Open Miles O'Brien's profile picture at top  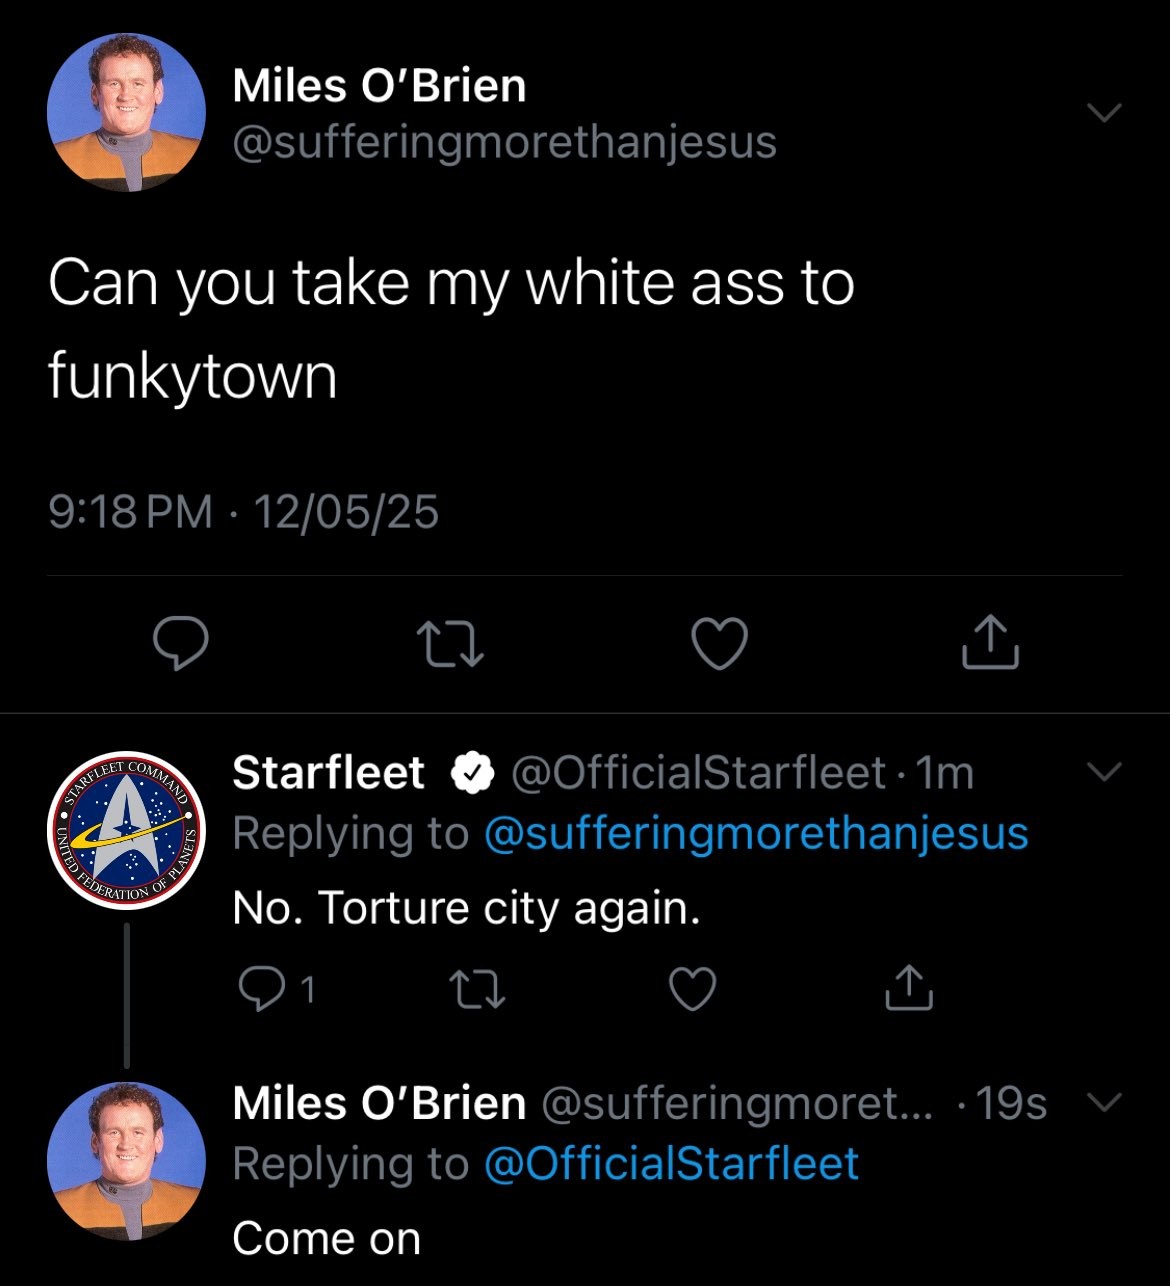126,112
